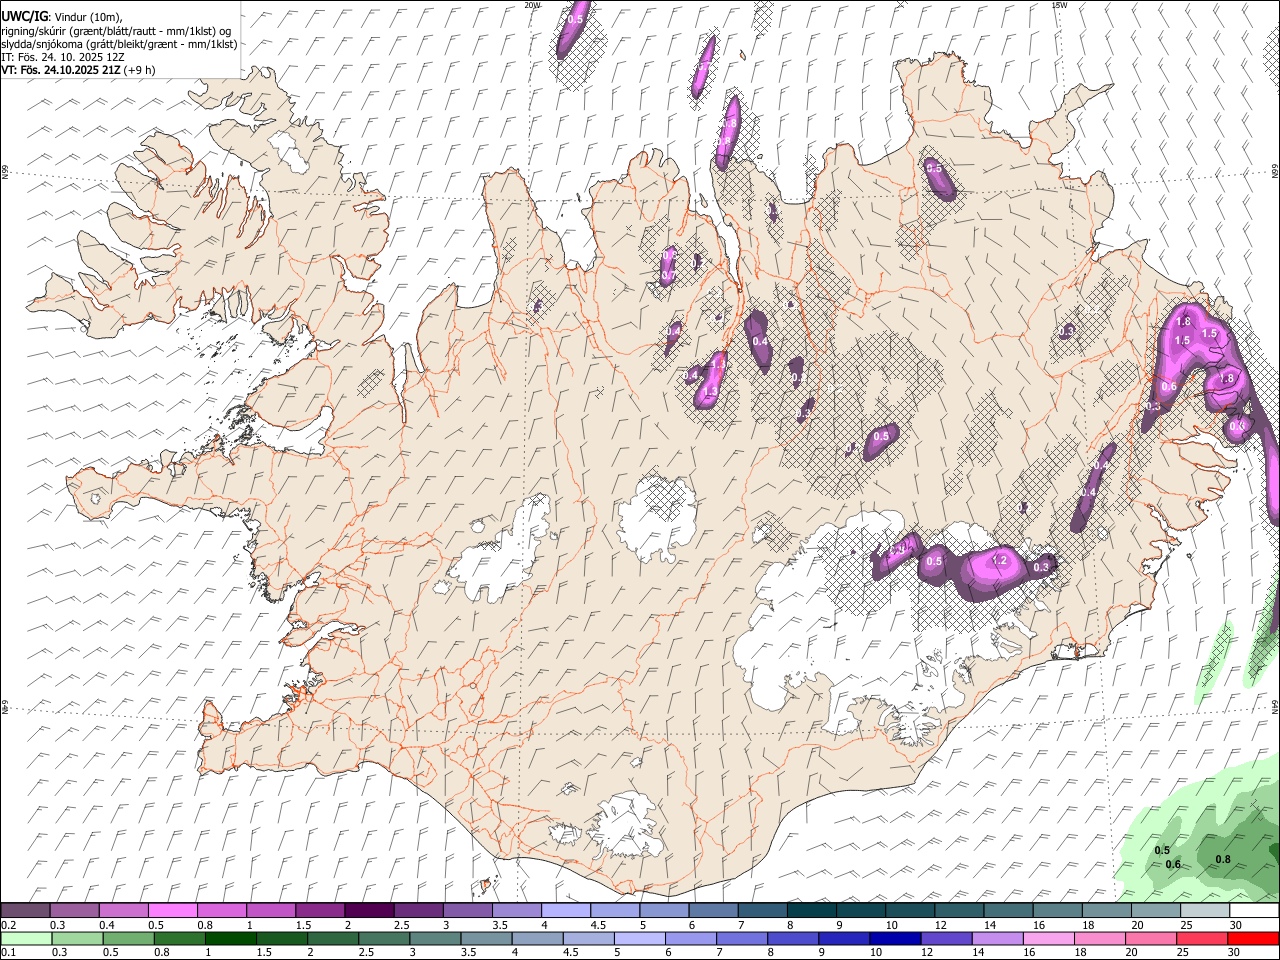The width and height of the screenshot is (1280, 960).
Task: Select the royal blue 9 swatch in rain scale
Action: (x=845, y=938)
